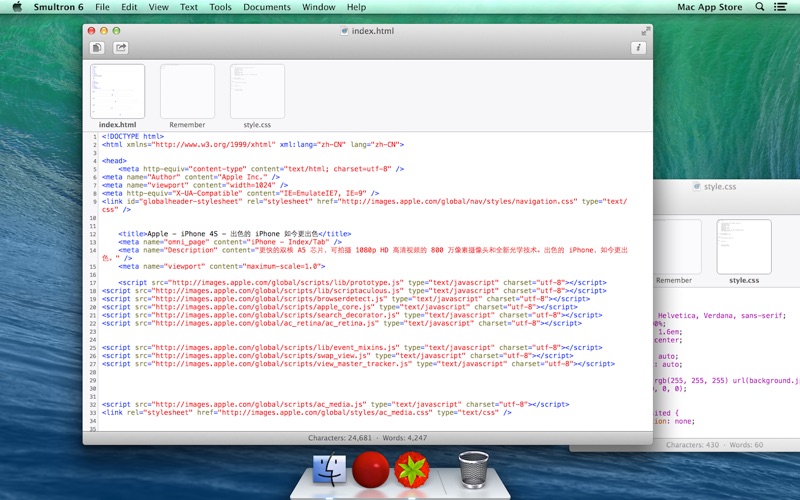
Task: Click the omni_page meta line
Action: tap(230, 242)
